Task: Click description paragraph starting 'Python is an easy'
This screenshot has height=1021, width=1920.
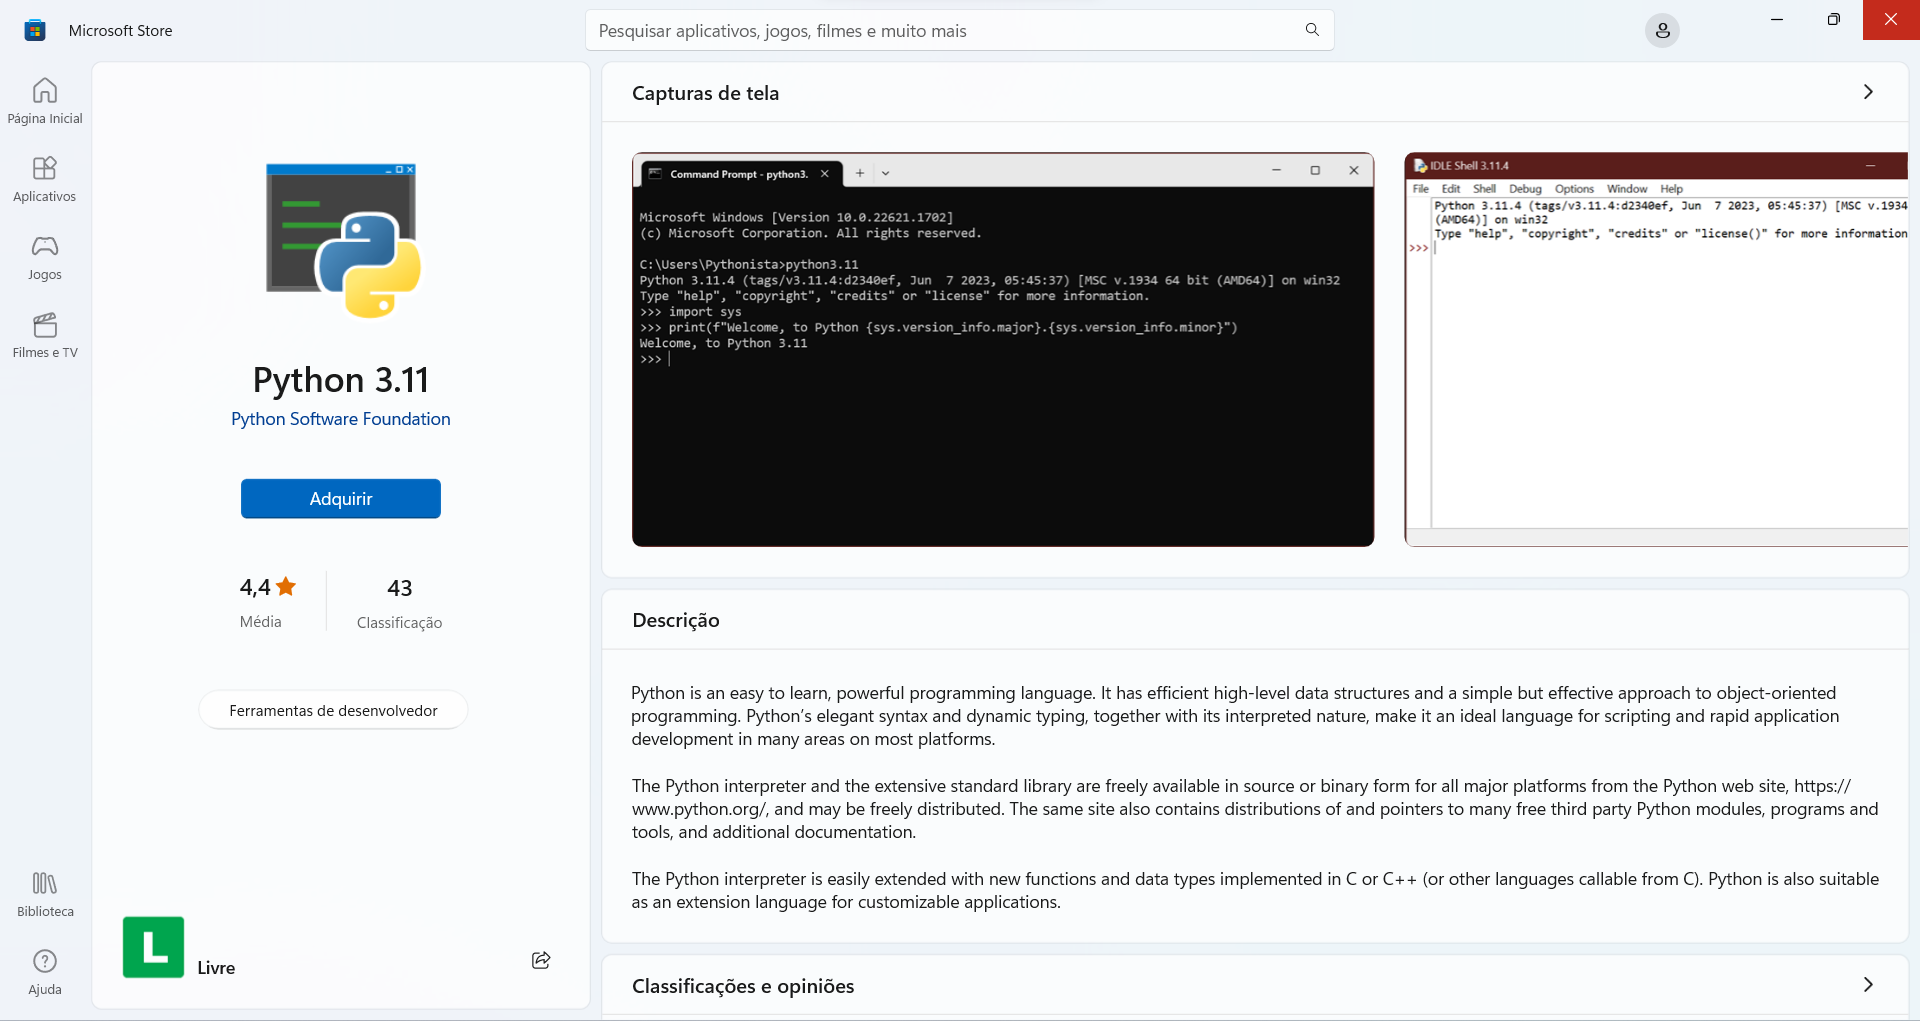Action: point(1235,716)
